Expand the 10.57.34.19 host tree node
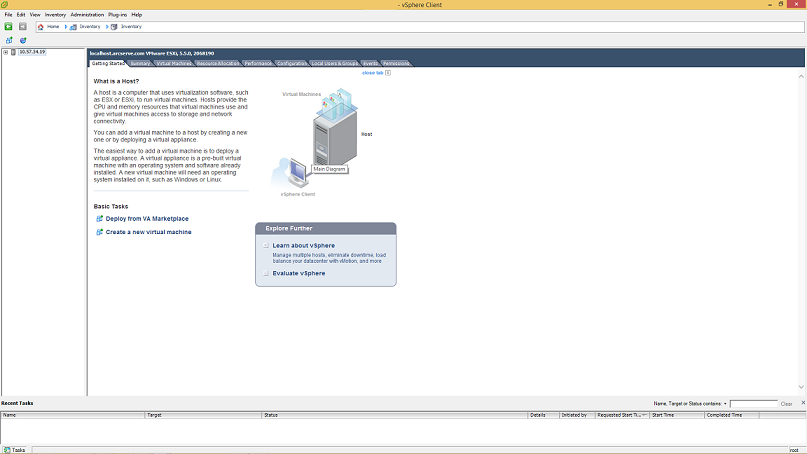Image resolution: width=807 pixels, height=454 pixels. 5,52
